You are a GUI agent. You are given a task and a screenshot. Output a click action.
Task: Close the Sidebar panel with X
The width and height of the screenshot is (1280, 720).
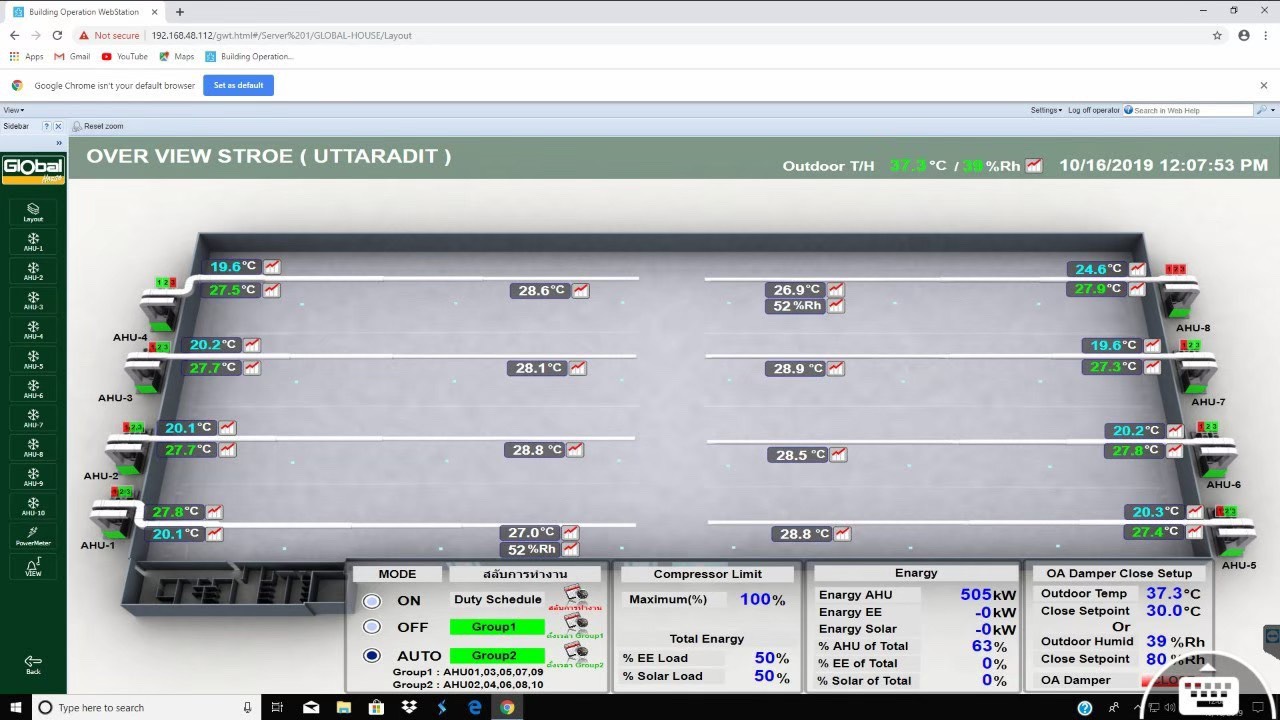58,126
